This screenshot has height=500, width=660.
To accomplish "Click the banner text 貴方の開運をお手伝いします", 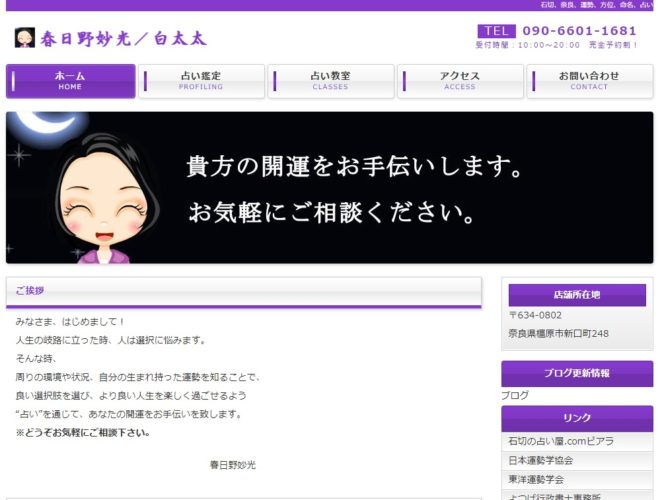I will pos(353,166).
